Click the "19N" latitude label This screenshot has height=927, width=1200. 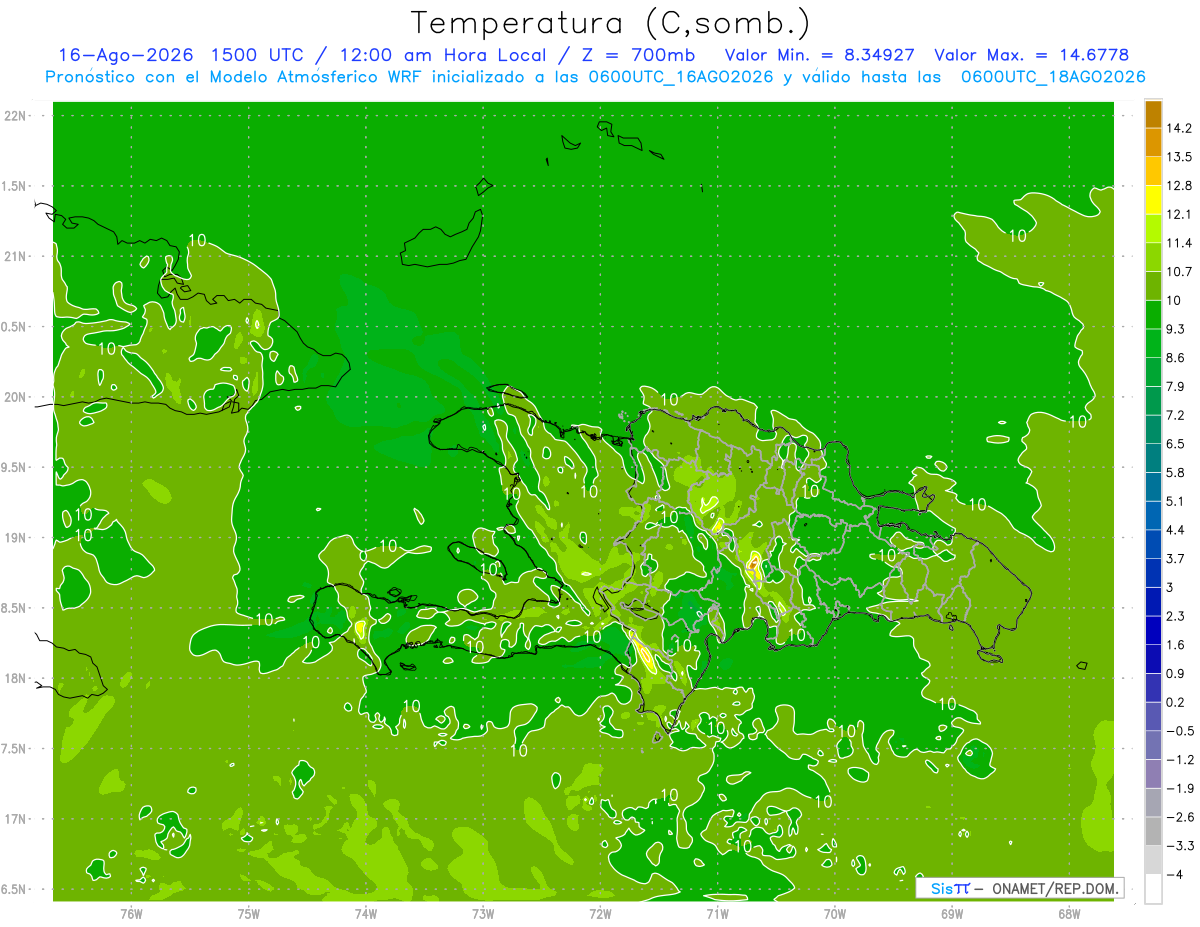(x=16, y=537)
